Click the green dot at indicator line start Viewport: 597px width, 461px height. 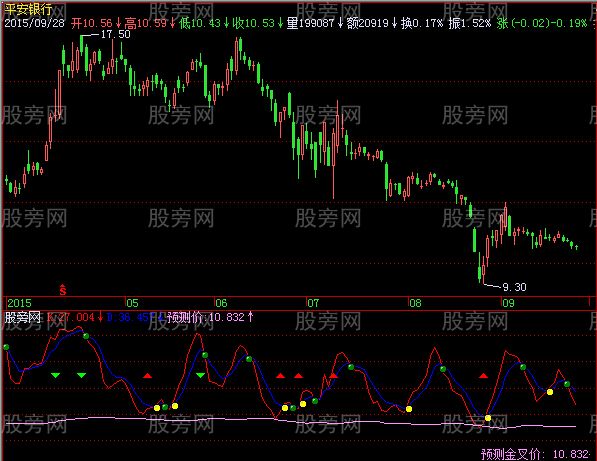pos(6,347)
